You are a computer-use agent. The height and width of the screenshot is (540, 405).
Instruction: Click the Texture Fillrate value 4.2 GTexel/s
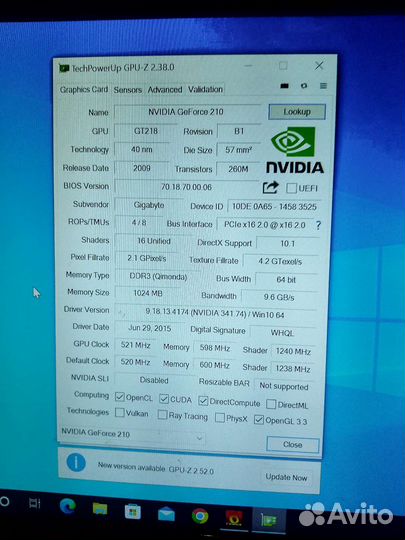[x=280, y=261]
